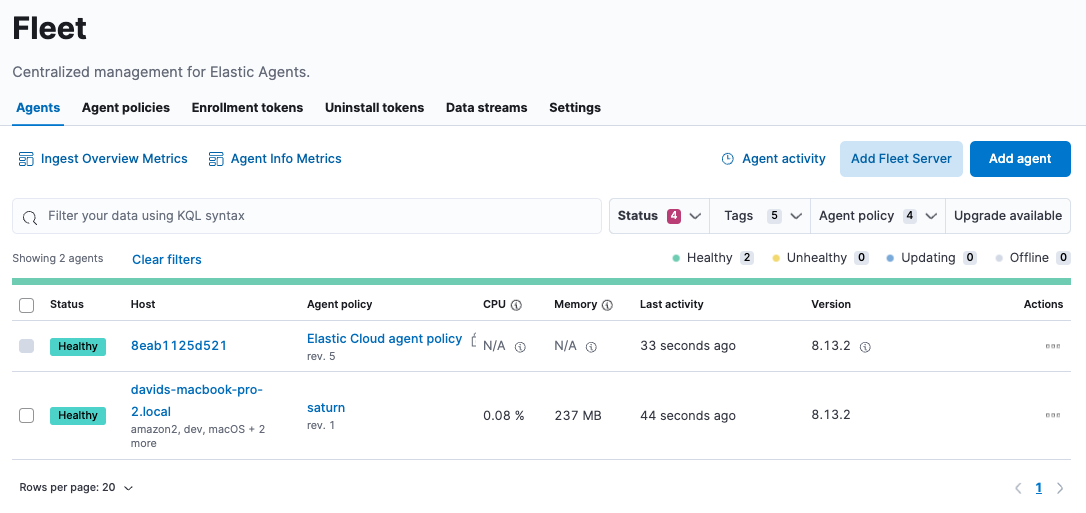The width and height of the screenshot is (1086, 513).
Task: Open the Tags filter dropdown
Action: pos(760,216)
